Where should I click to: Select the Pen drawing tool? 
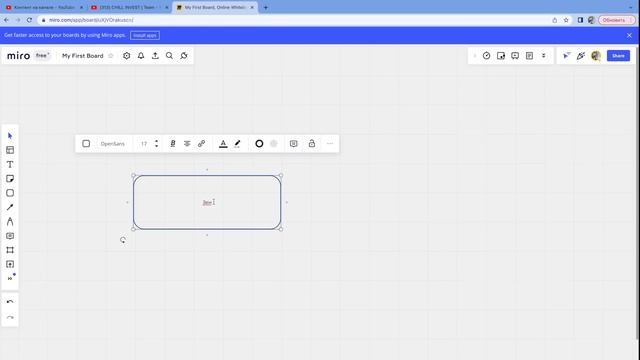[10, 222]
